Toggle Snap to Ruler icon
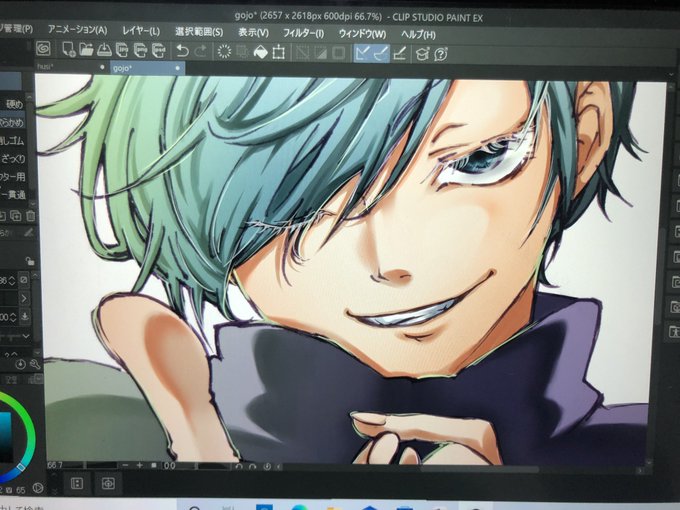The width and height of the screenshot is (680, 510). click(362, 53)
